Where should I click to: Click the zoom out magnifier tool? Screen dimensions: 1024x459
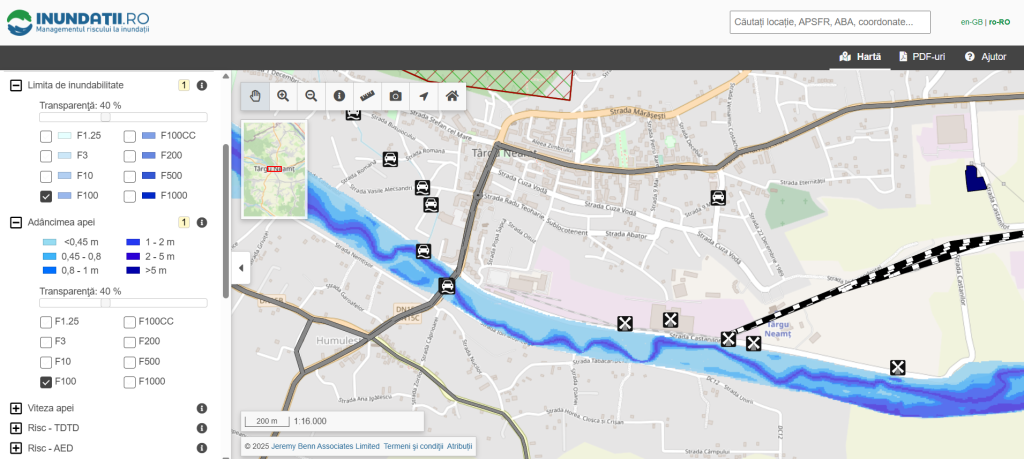311,96
